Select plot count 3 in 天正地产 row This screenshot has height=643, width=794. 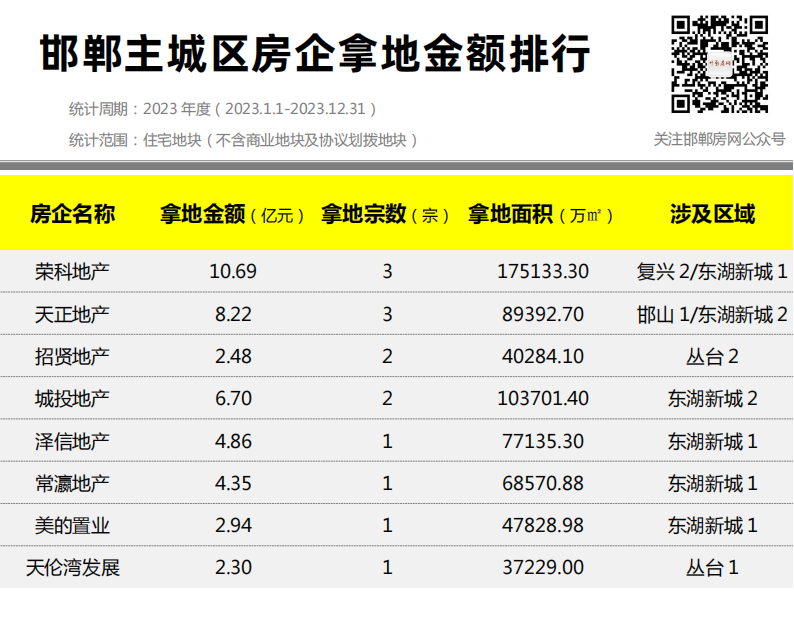pyautogui.click(x=387, y=314)
